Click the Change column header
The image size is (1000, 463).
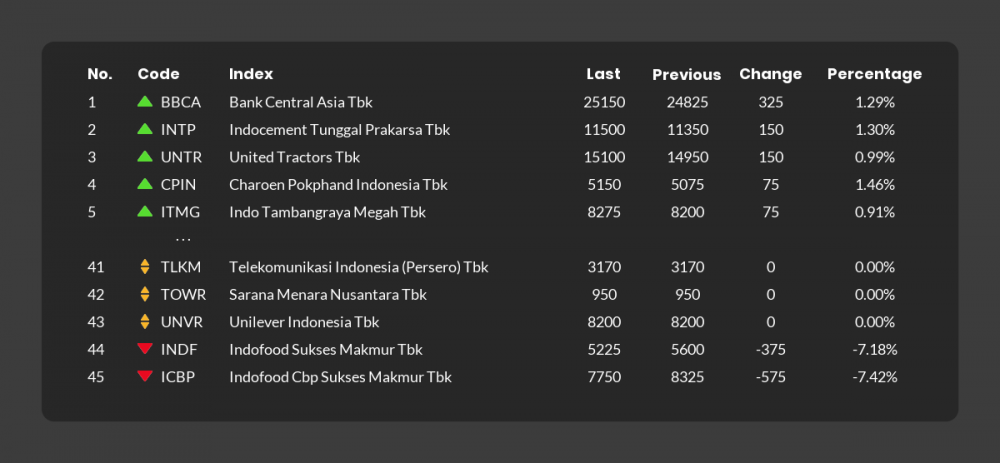[770, 74]
